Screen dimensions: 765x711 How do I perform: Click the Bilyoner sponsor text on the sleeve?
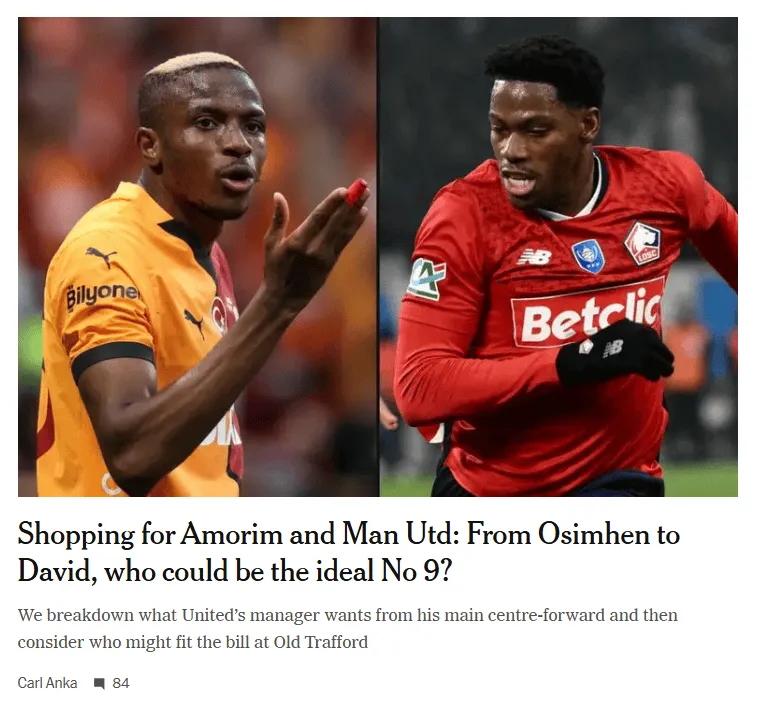click(x=103, y=294)
